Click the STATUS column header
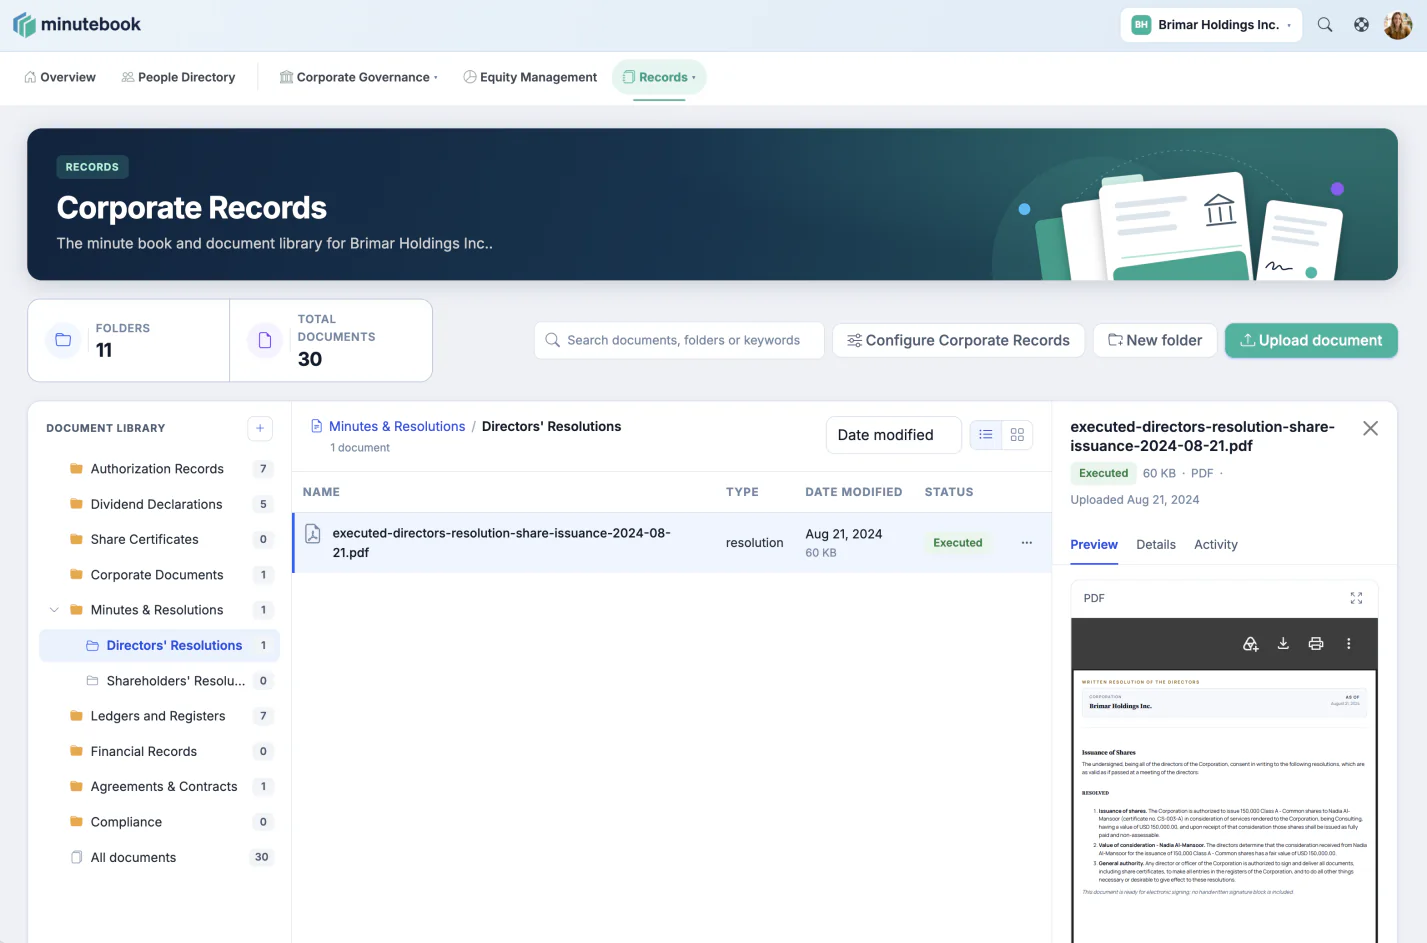Viewport: 1427px width, 943px height. pos(949,492)
